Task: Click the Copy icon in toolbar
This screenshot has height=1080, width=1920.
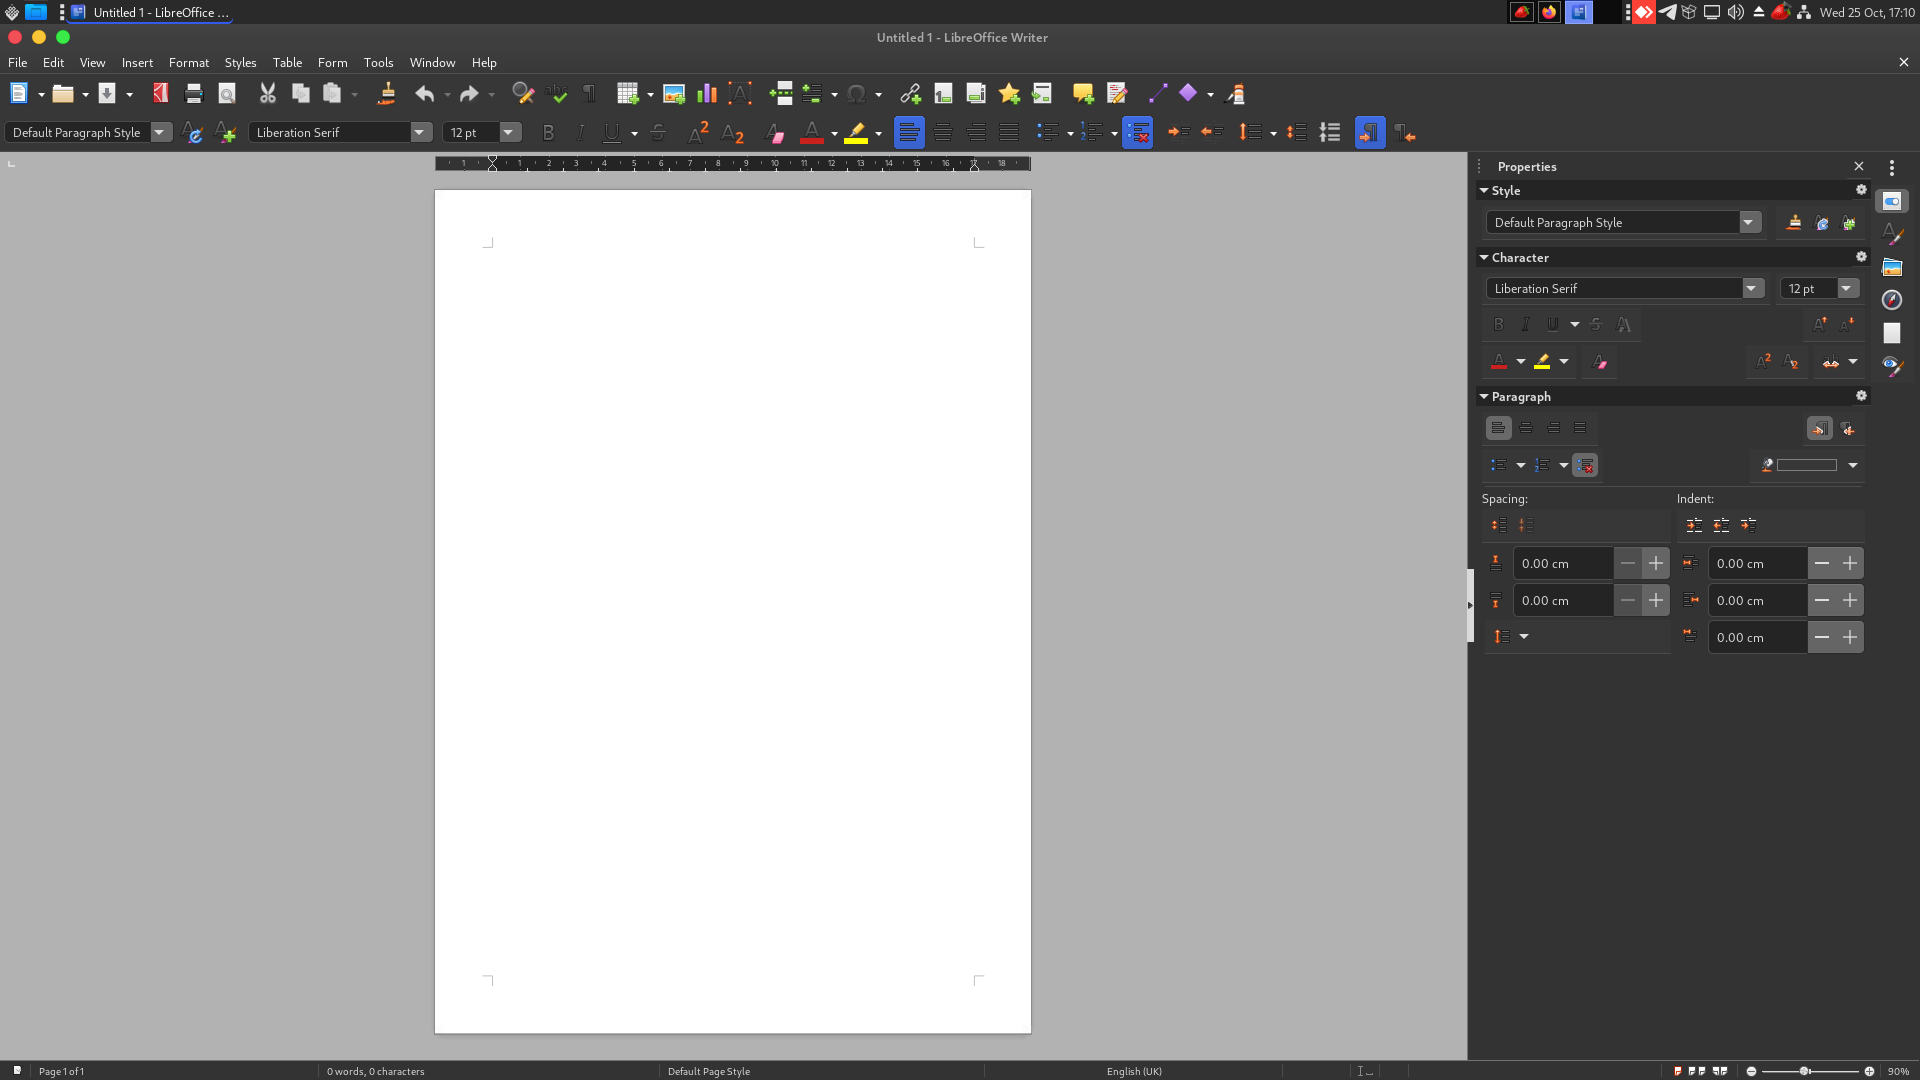Action: tap(300, 94)
